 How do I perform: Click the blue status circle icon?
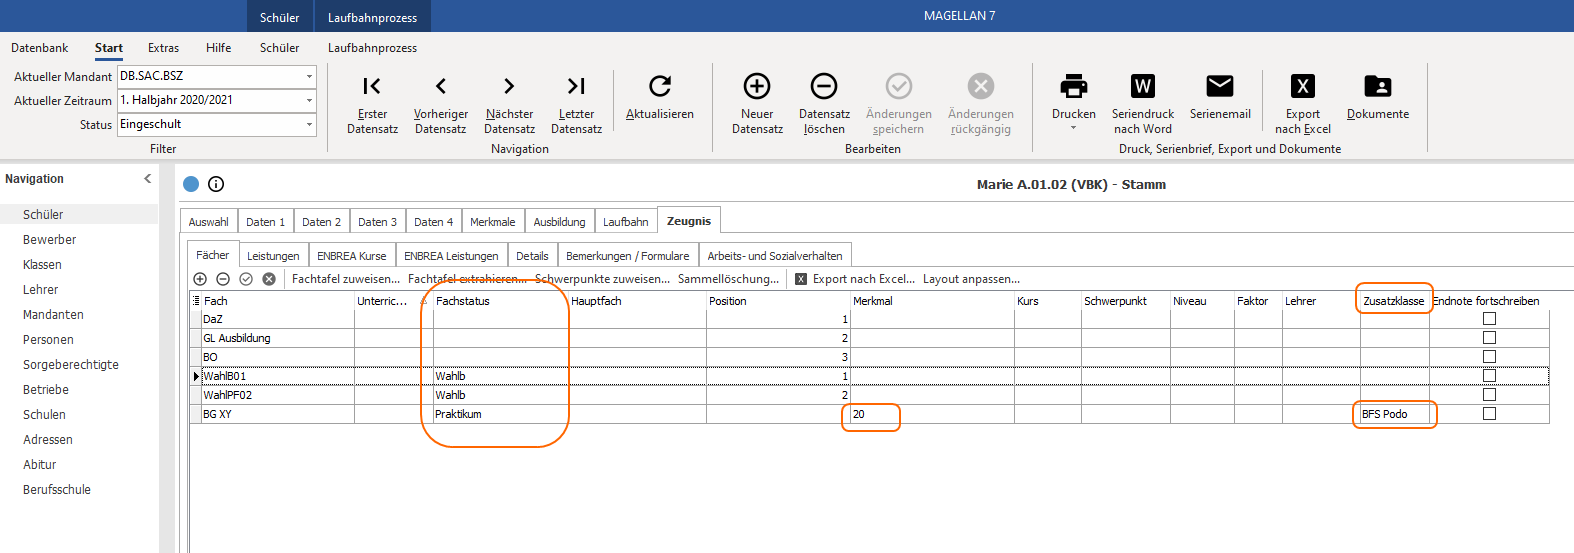191,184
